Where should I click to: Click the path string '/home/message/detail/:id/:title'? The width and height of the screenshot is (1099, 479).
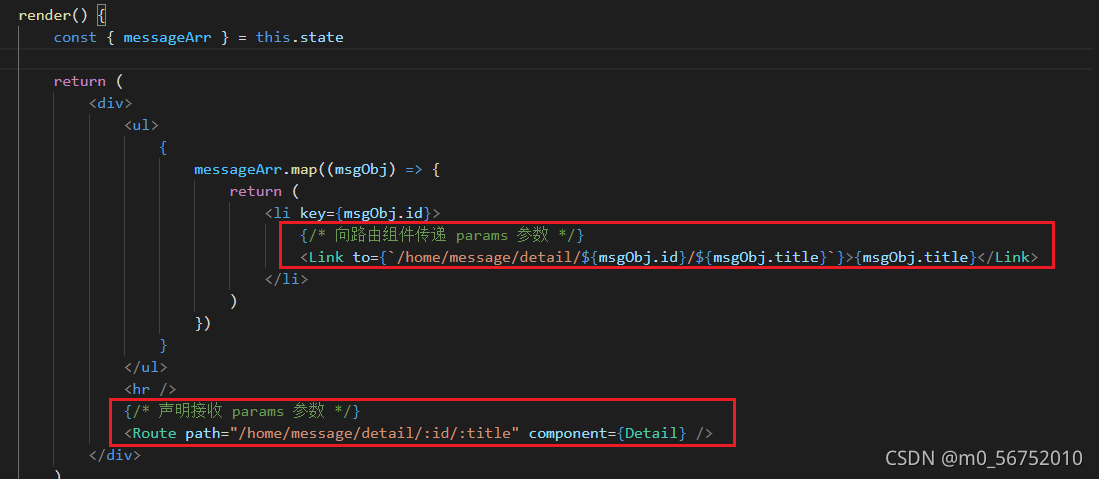click(375, 433)
